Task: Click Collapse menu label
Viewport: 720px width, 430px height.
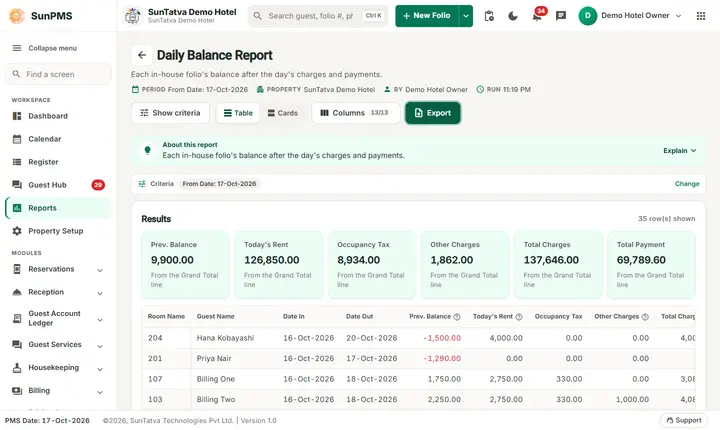Action: pyautogui.click(x=52, y=48)
